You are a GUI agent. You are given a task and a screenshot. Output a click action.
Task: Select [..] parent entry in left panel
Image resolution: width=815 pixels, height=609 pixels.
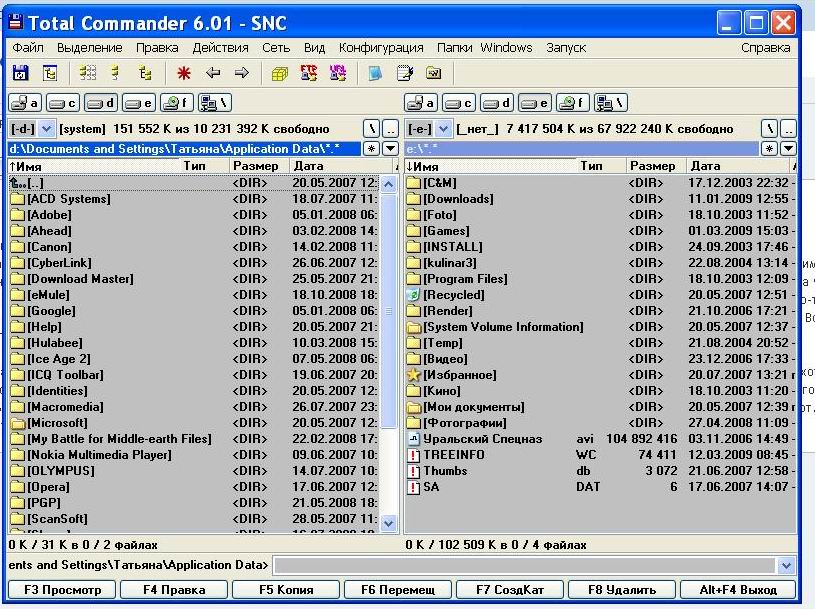[x=194, y=183]
